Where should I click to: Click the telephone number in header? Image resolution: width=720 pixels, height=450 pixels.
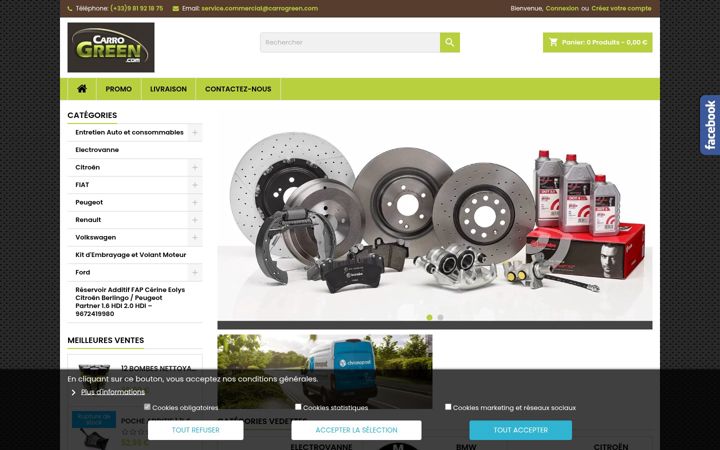(x=136, y=8)
